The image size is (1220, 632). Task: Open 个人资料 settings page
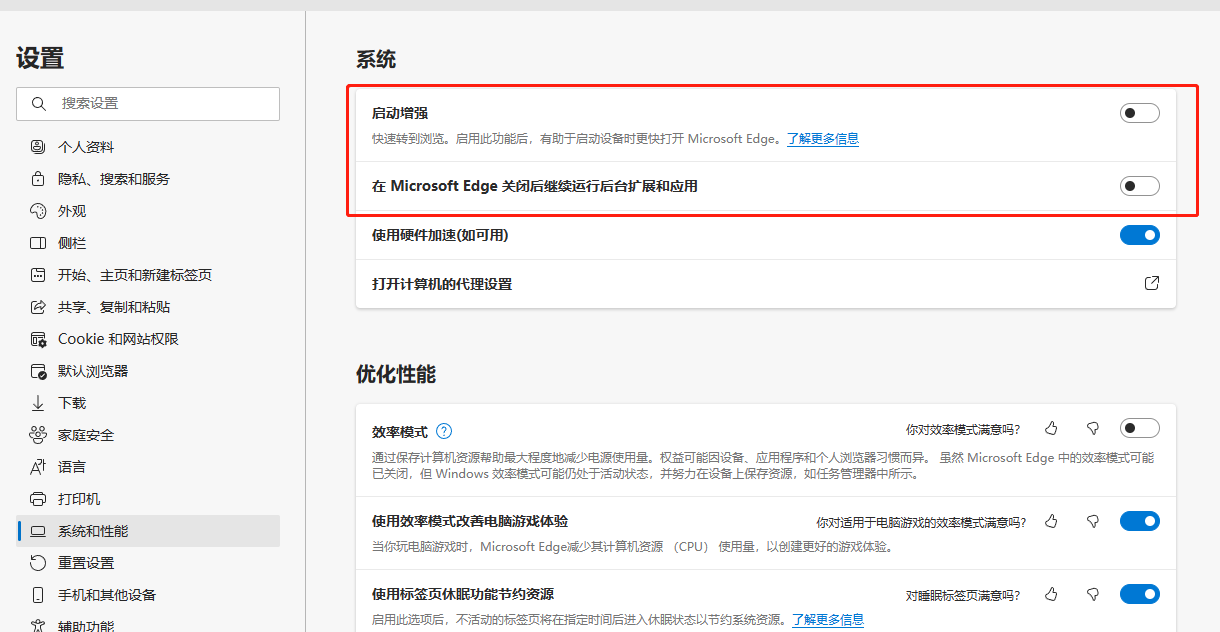coord(148,147)
